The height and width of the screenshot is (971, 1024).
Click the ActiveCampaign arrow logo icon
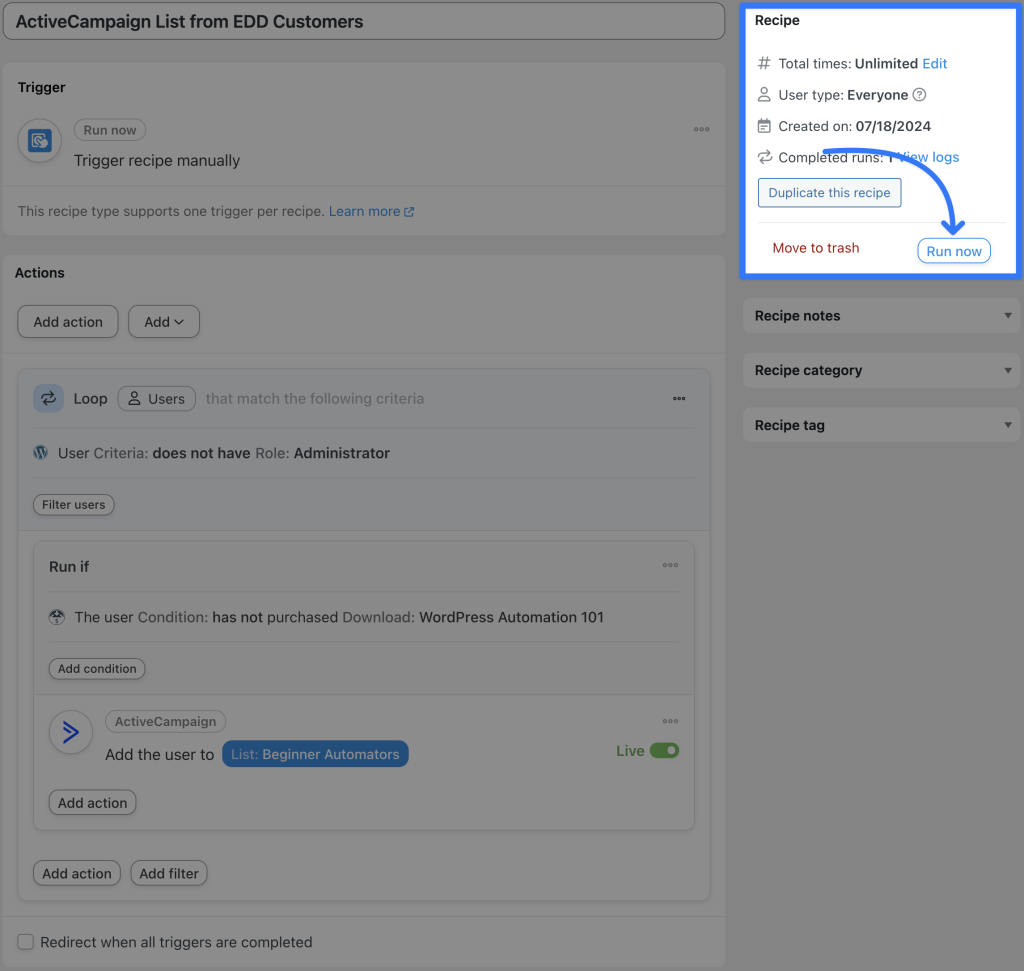click(70, 732)
